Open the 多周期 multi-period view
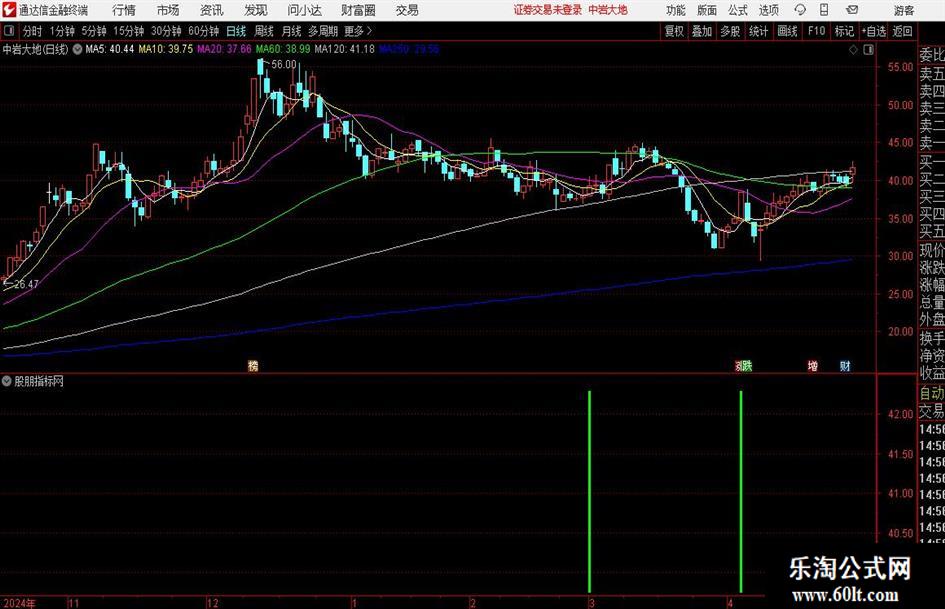This screenshot has width=945, height=609. click(323, 31)
